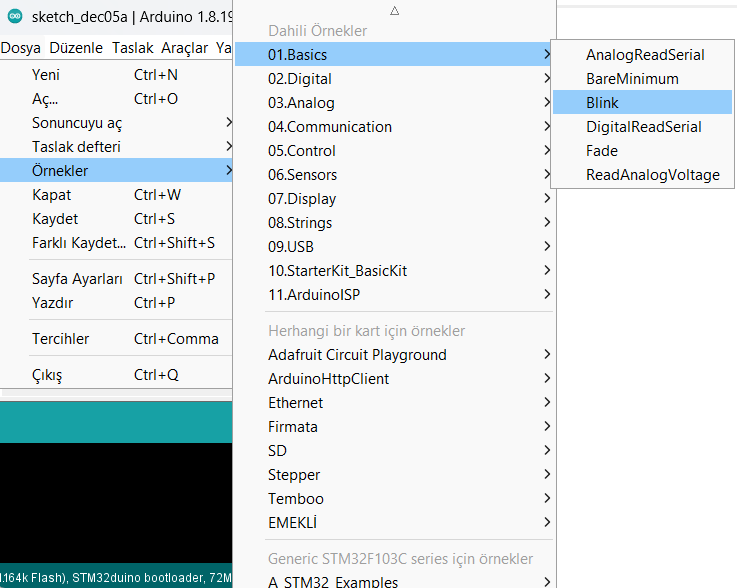Choose Çıkış to quit Arduino

point(47,375)
